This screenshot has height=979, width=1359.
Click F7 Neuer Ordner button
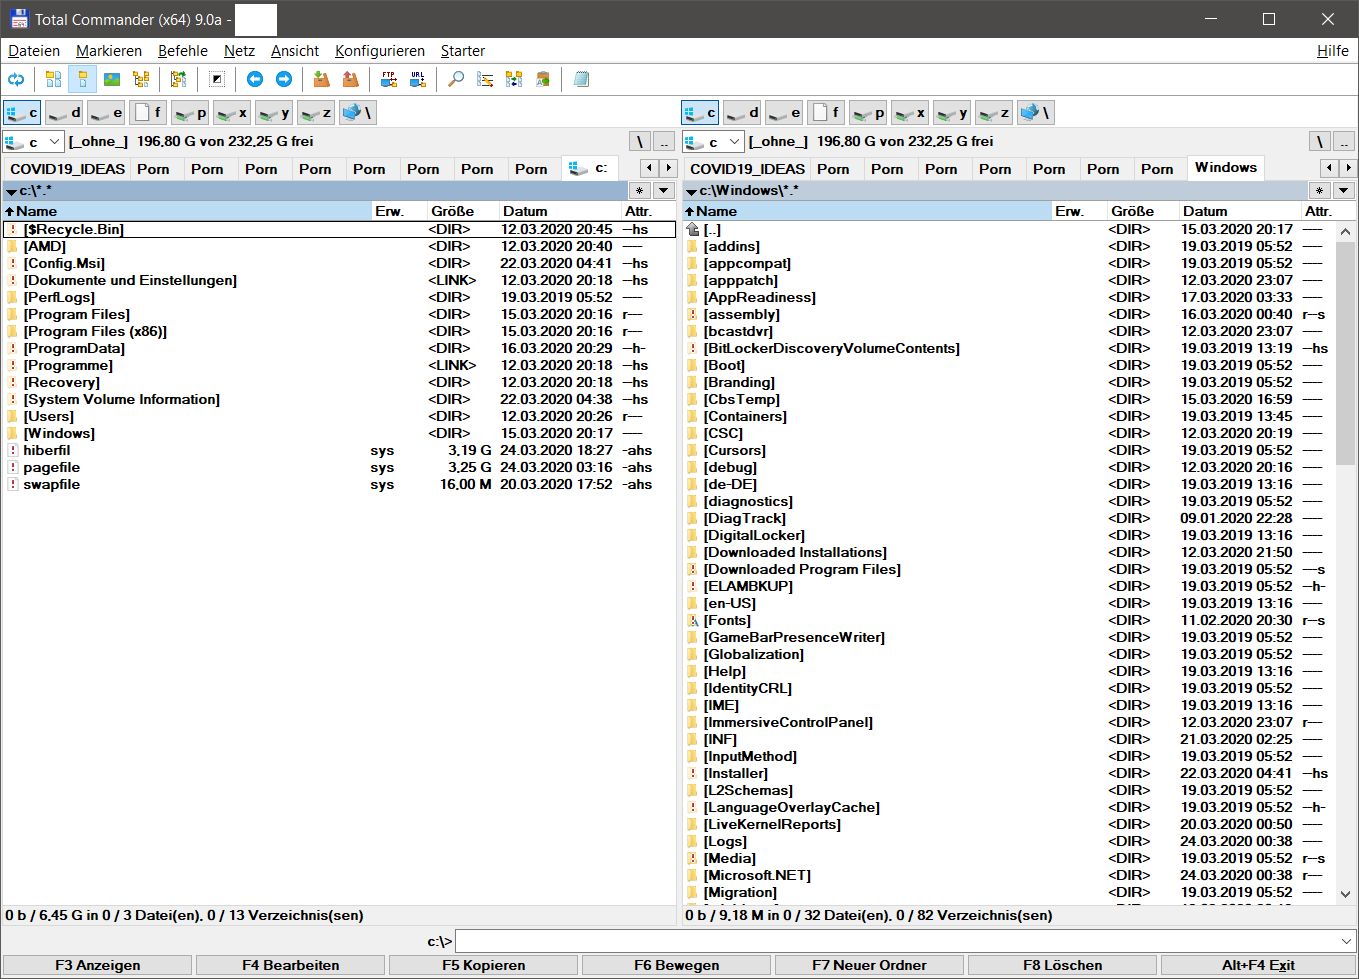[869, 965]
